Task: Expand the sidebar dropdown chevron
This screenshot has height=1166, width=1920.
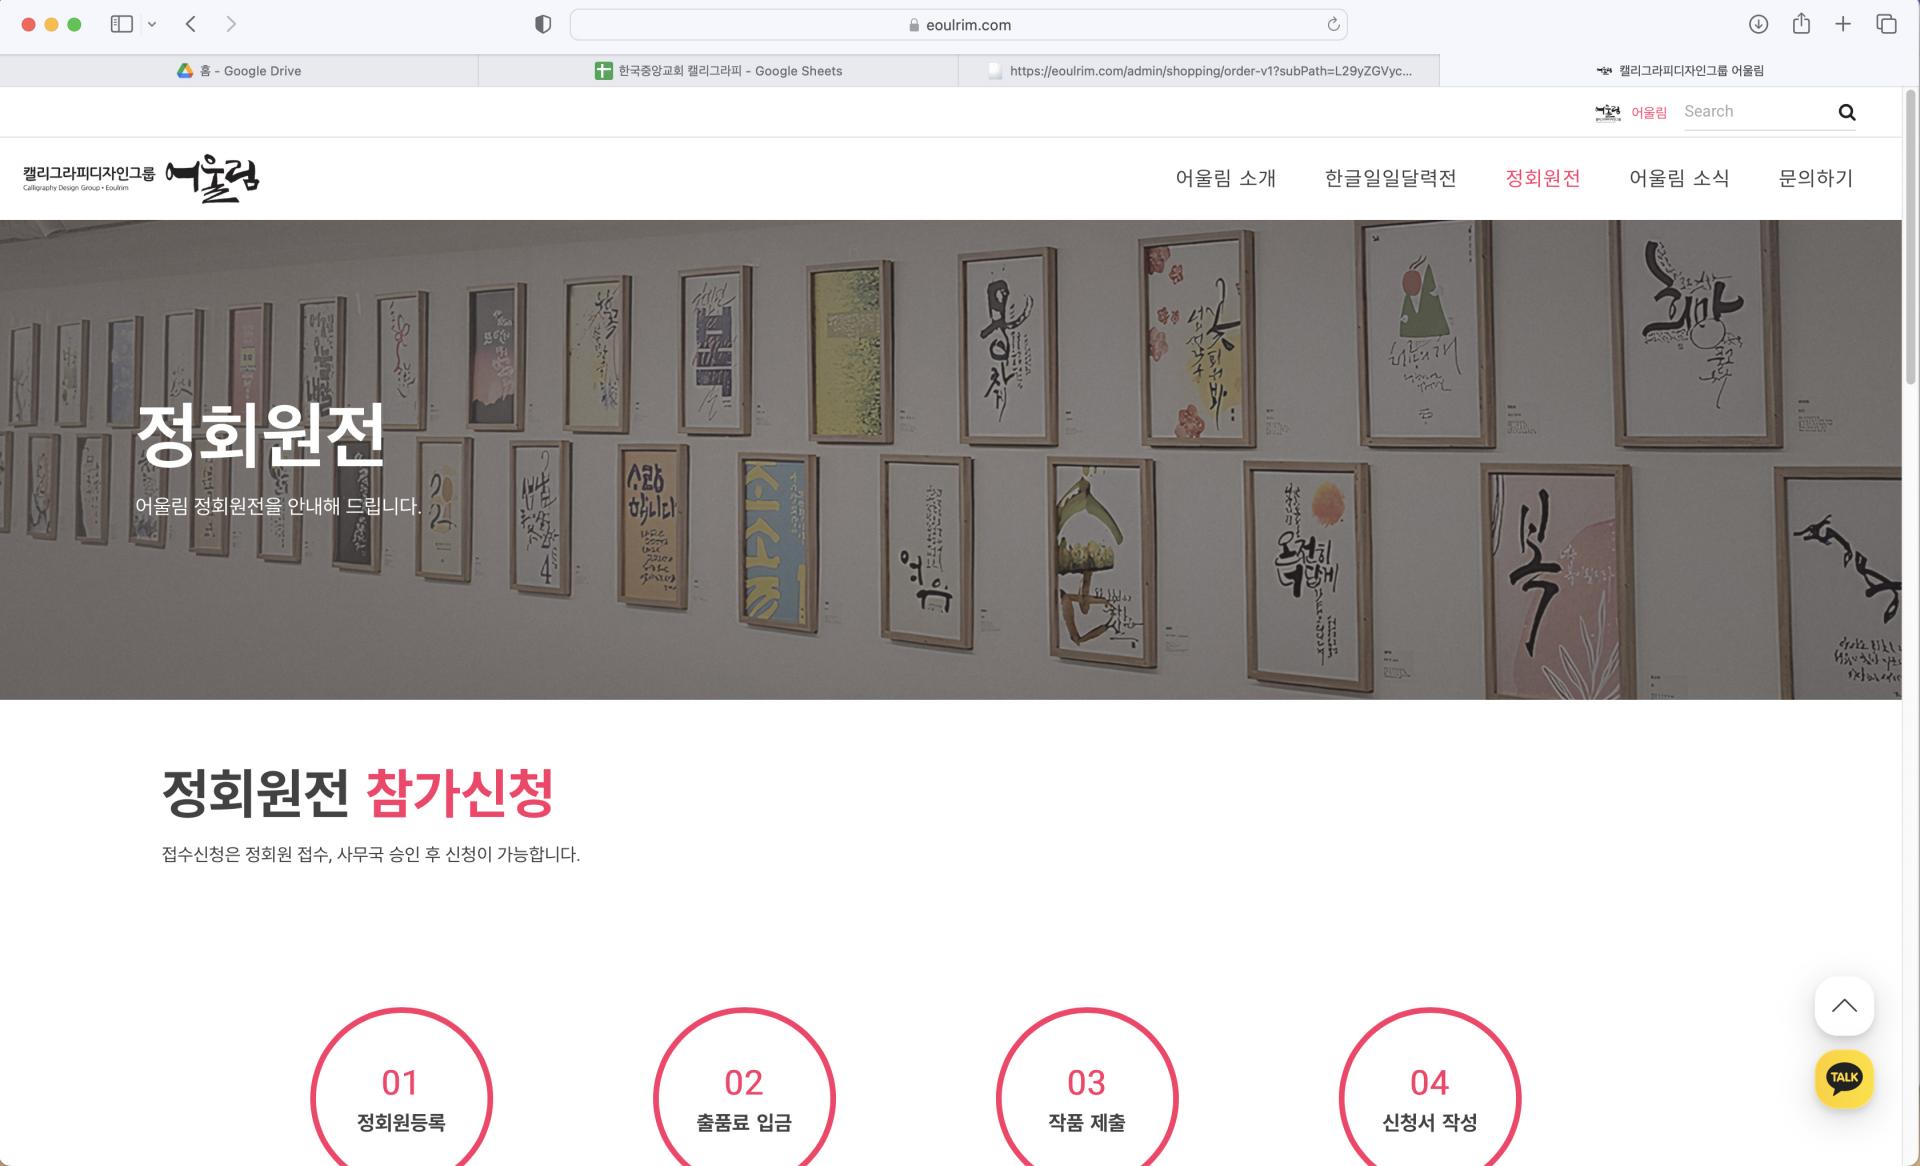Action: (152, 24)
